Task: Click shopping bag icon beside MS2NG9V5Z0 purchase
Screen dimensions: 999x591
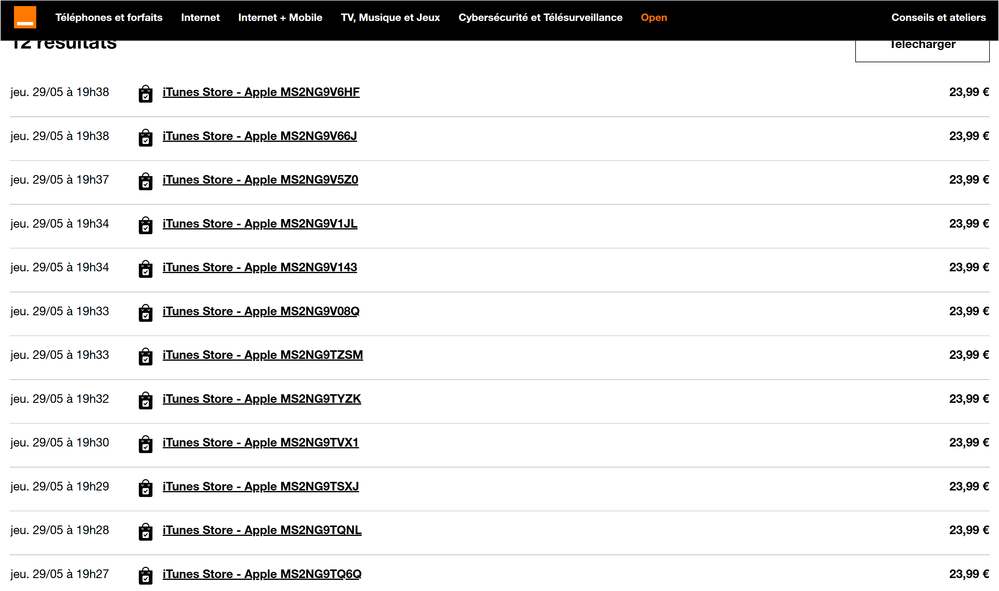Action: [145, 182]
